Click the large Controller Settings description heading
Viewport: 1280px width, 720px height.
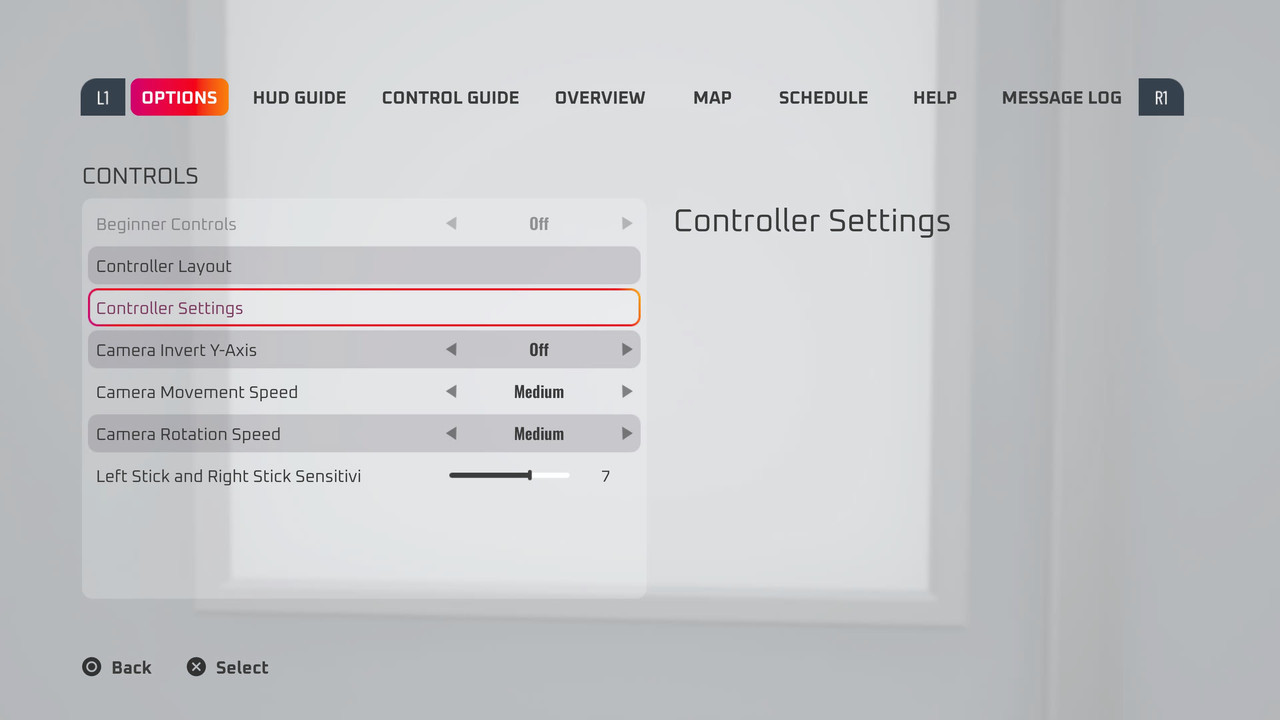[x=812, y=221]
